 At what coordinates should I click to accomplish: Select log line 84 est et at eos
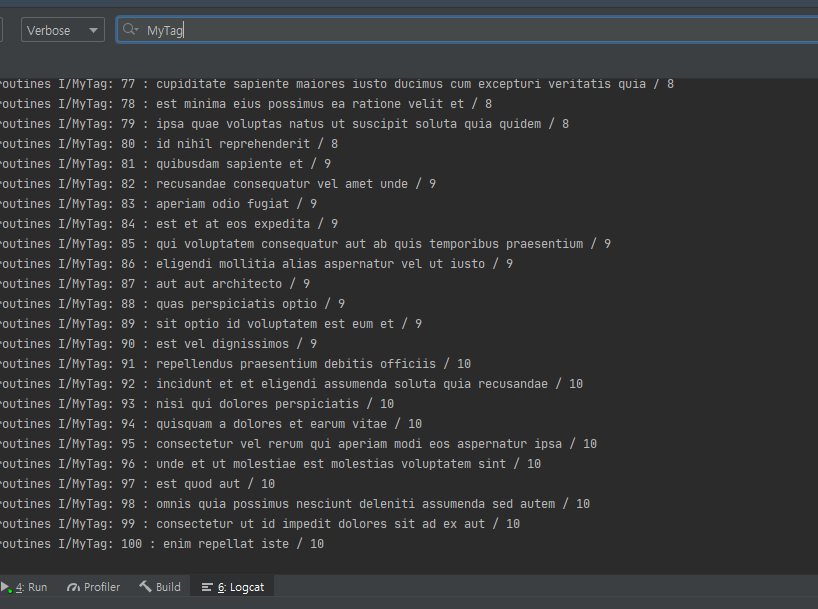[169, 224]
